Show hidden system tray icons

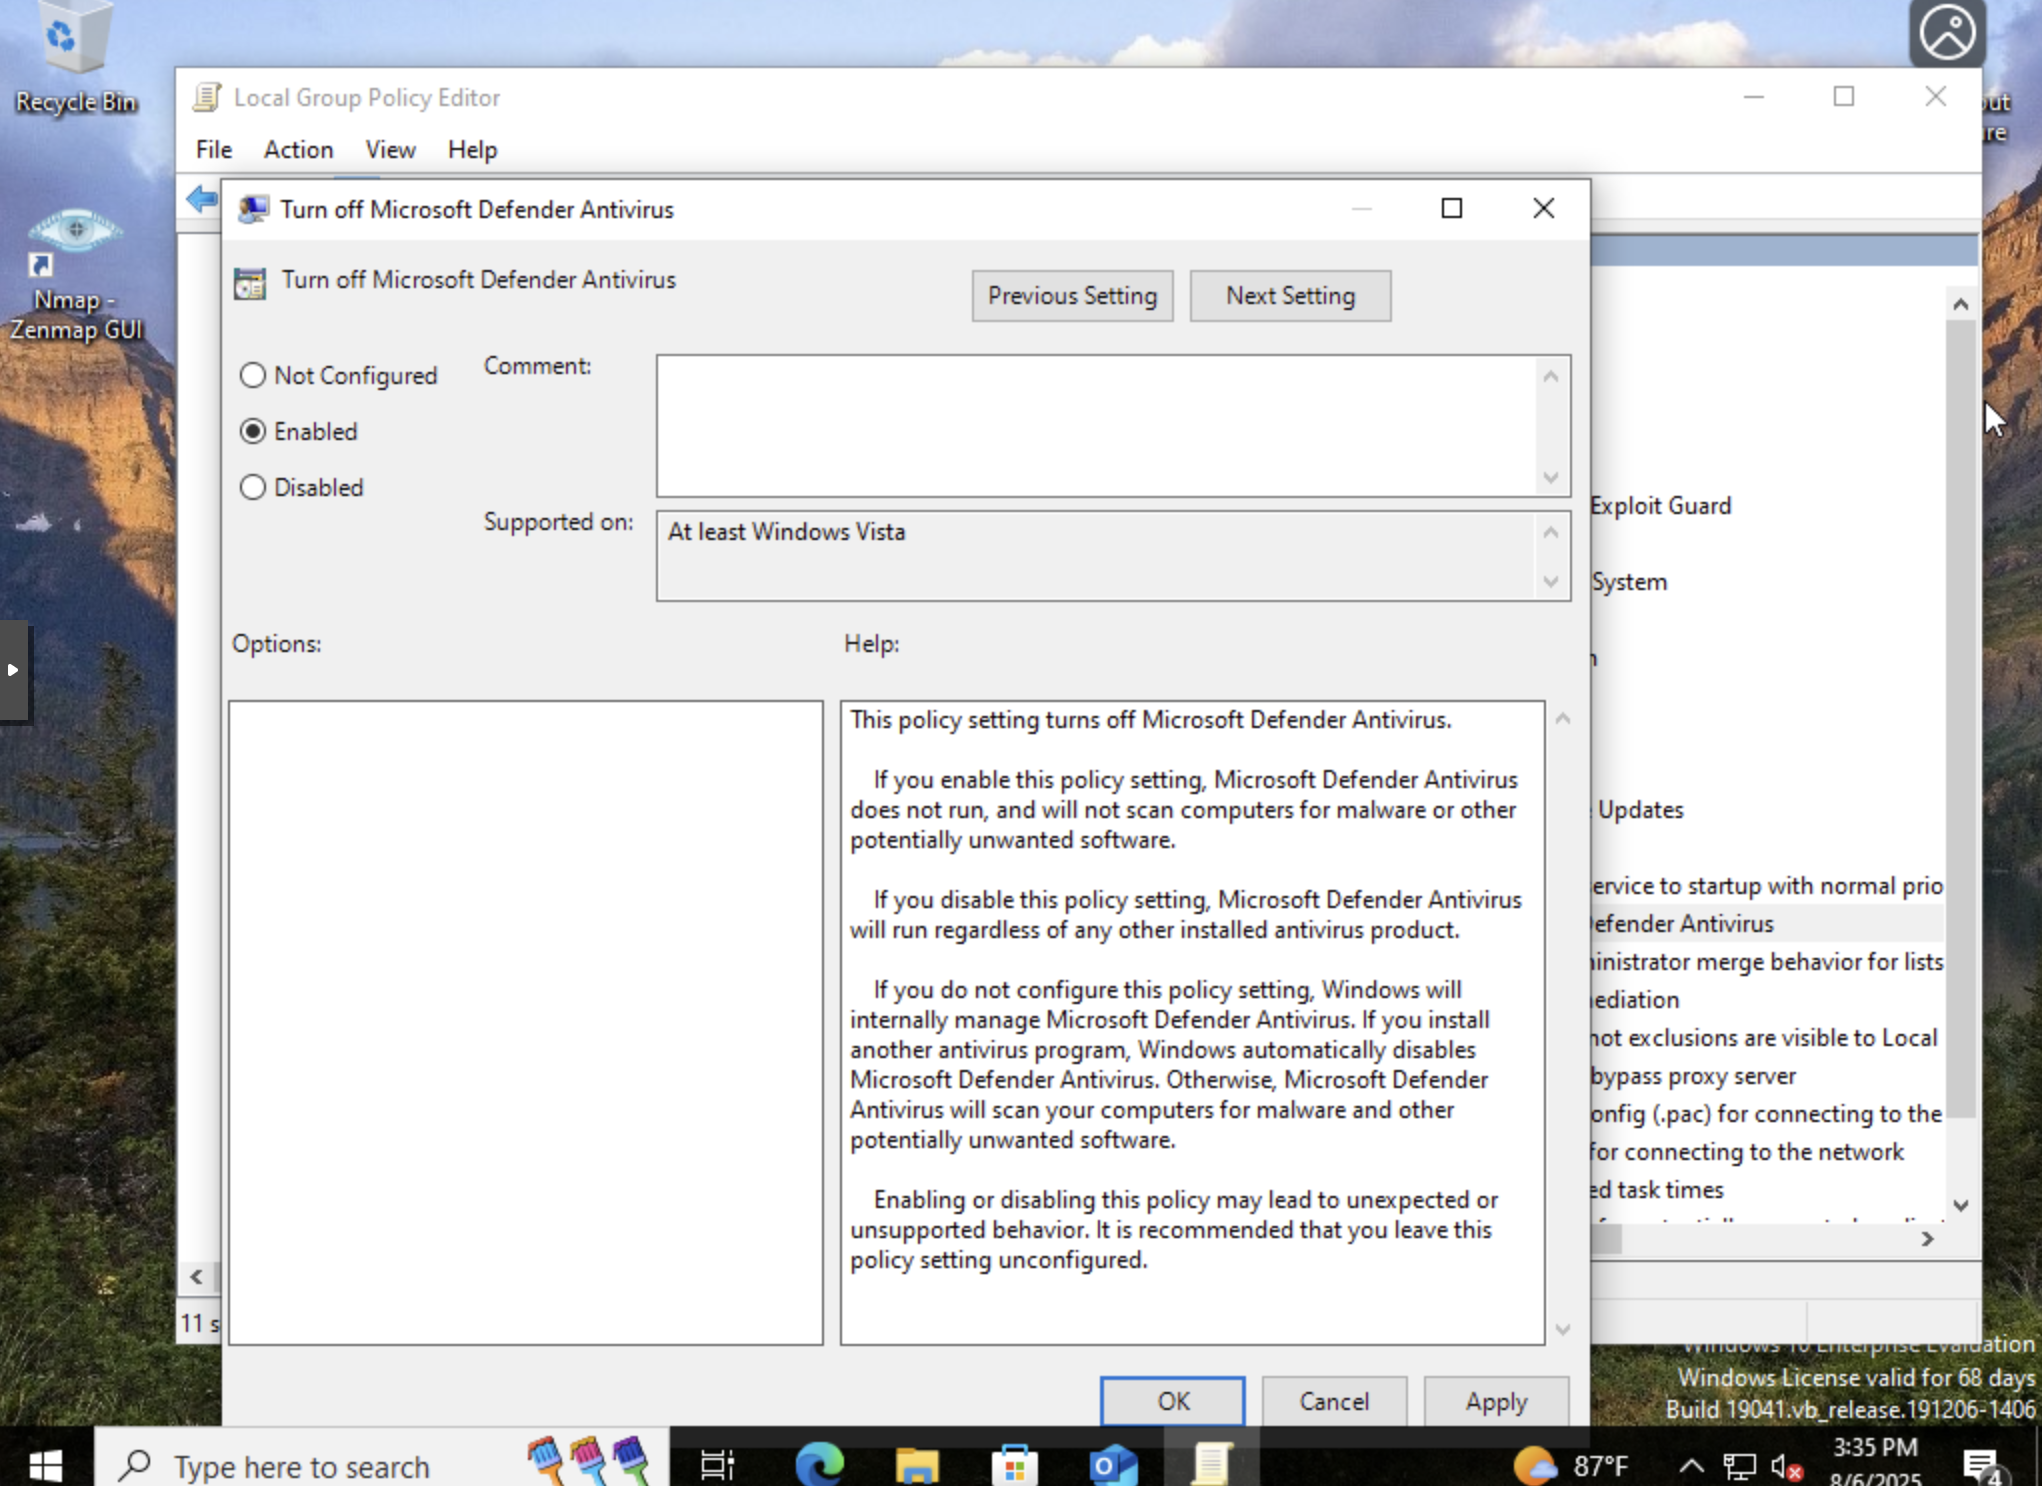[1690, 1466]
